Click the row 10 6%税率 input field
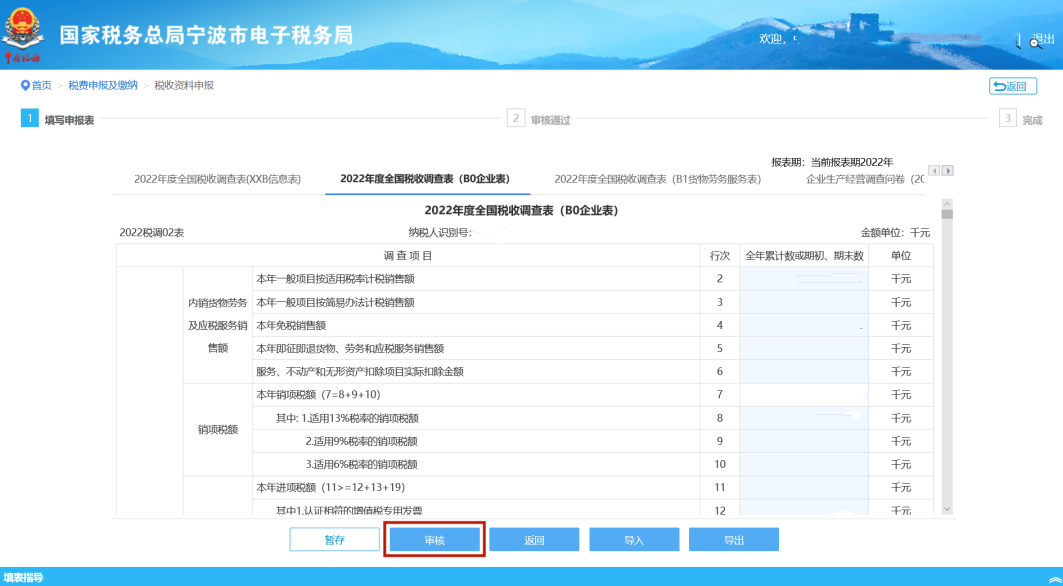 804,465
